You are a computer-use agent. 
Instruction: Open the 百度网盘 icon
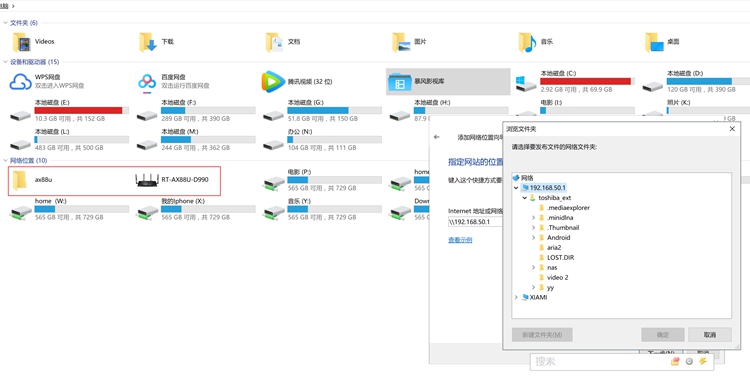tap(147, 82)
